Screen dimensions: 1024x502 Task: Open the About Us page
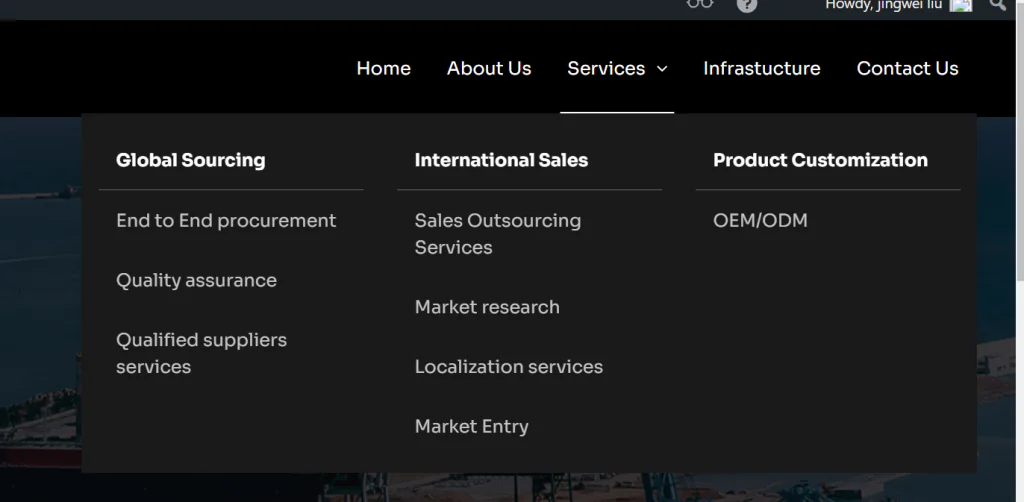[x=489, y=69]
